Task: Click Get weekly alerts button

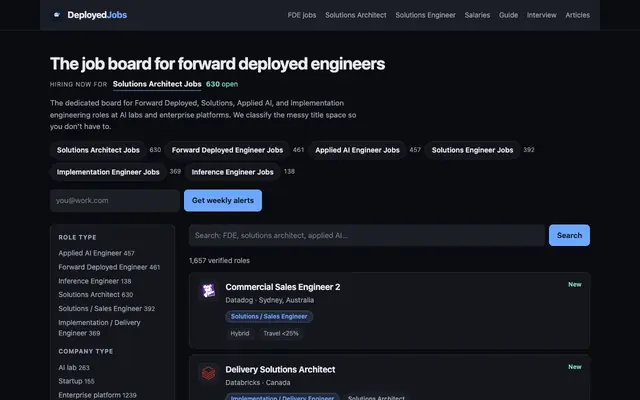Action: point(223,200)
